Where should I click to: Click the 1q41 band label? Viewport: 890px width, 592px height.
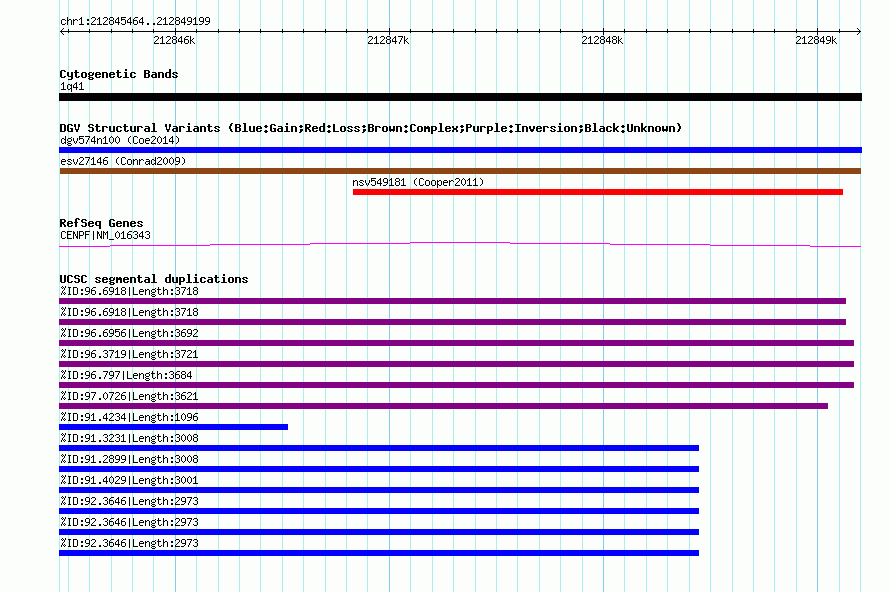pos(72,86)
